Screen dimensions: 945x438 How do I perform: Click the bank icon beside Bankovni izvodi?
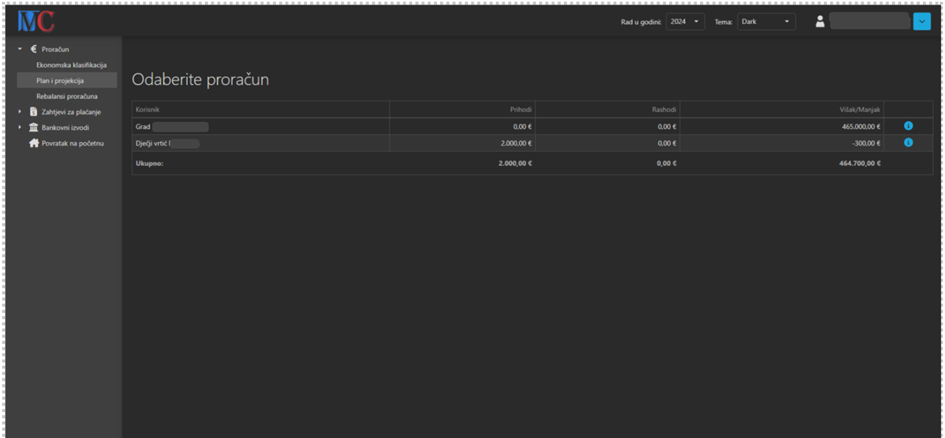[x=34, y=127]
